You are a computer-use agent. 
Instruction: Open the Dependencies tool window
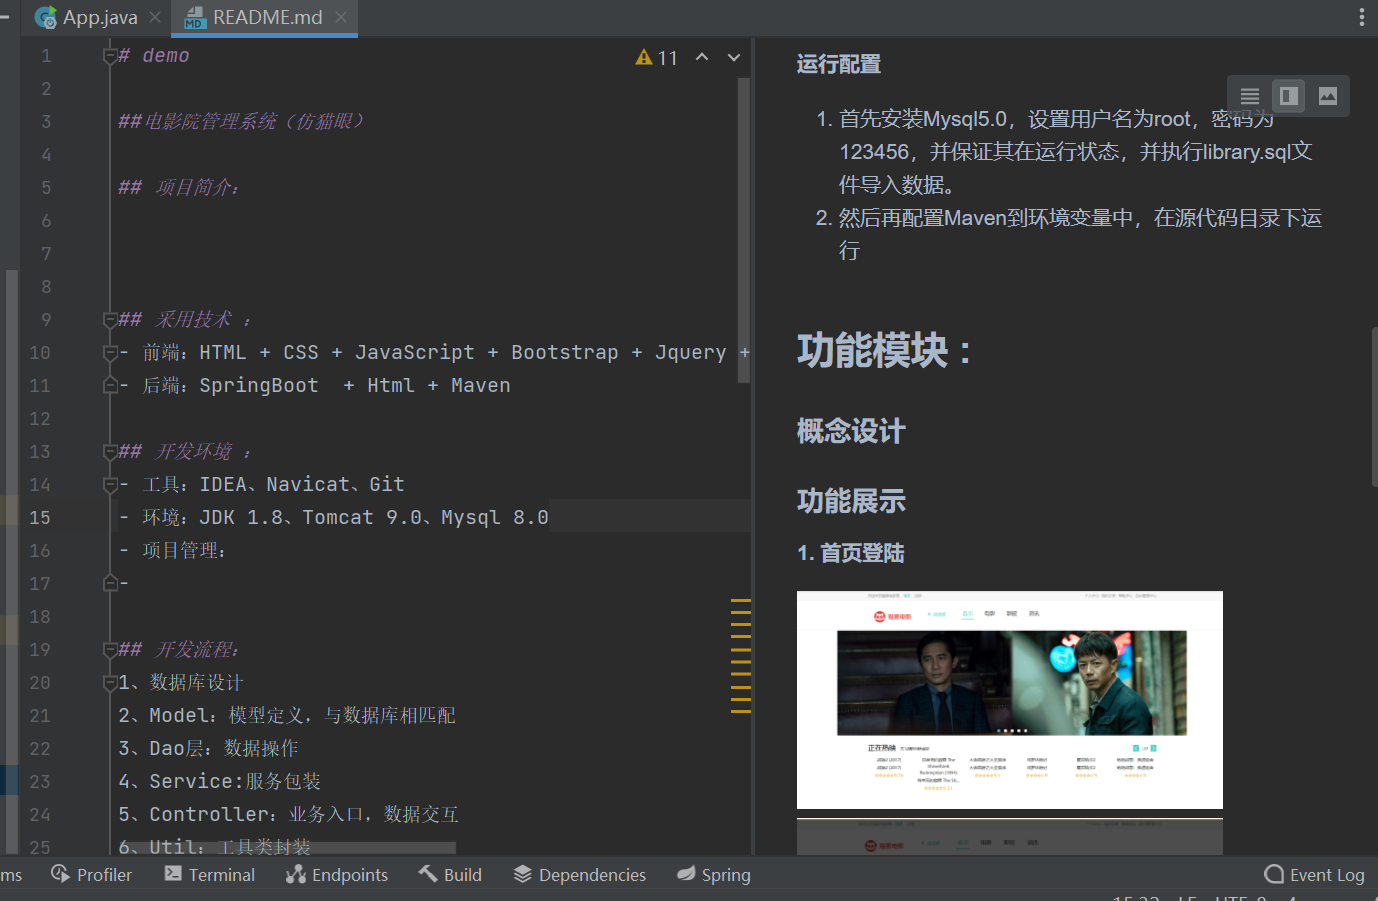580,875
